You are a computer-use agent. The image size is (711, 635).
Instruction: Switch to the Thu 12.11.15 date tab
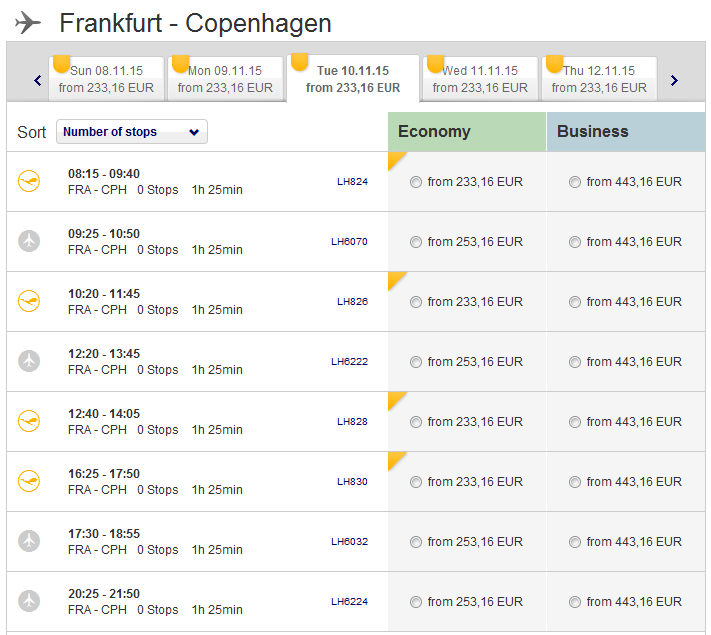[599, 79]
